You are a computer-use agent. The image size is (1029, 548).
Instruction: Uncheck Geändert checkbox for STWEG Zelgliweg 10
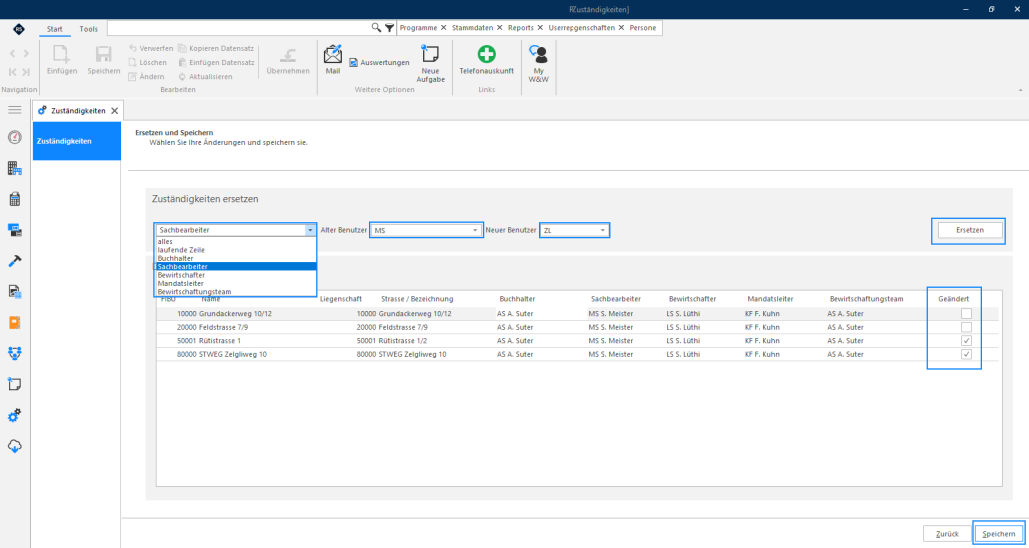pyautogui.click(x=966, y=354)
